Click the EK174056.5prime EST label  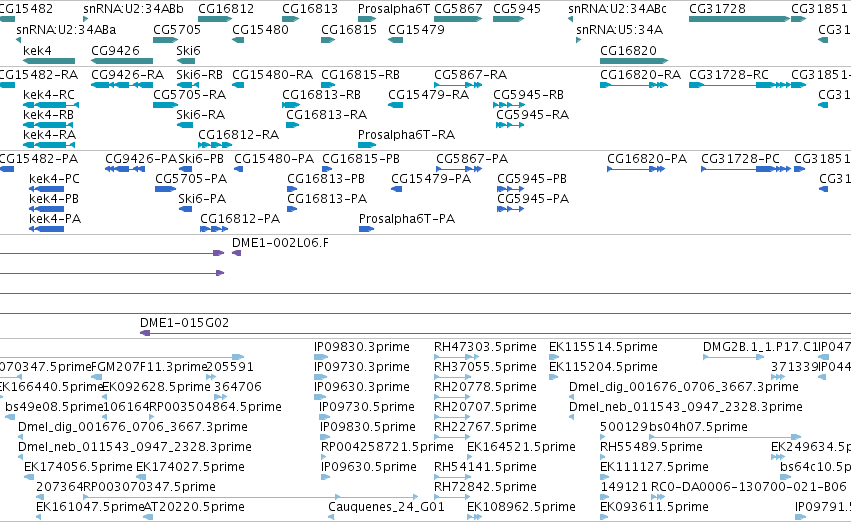(x=78, y=467)
